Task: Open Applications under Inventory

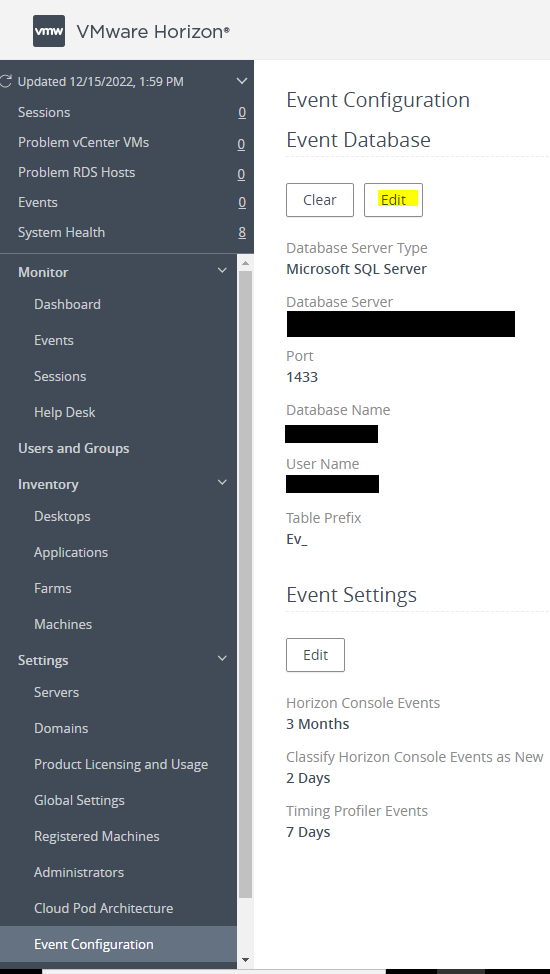Action: [x=71, y=552]
